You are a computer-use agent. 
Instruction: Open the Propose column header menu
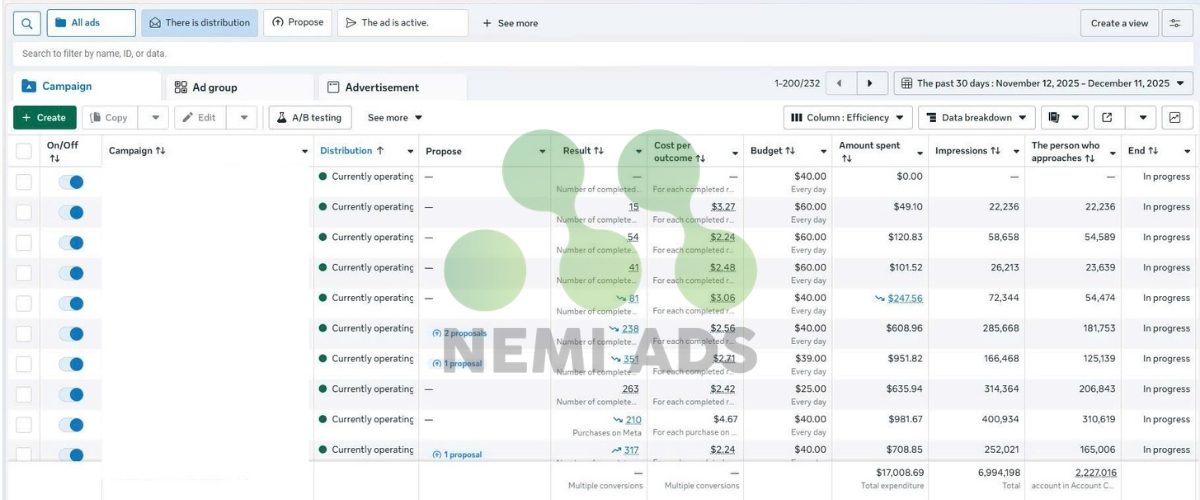(543, 152)
